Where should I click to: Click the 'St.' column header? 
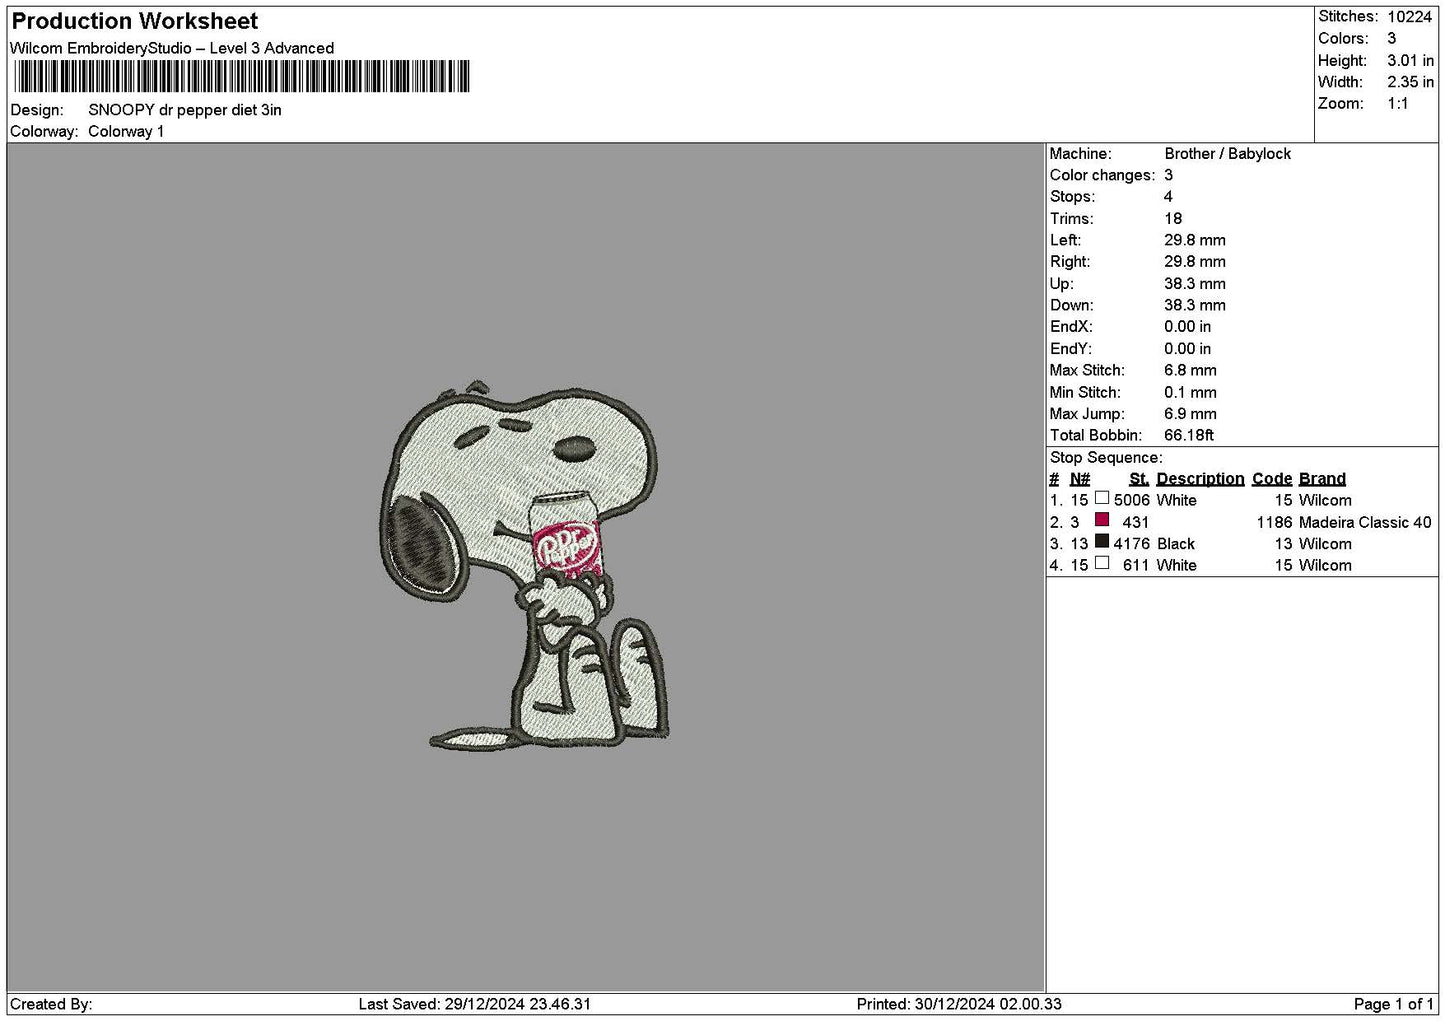[x=1139, y=479]
